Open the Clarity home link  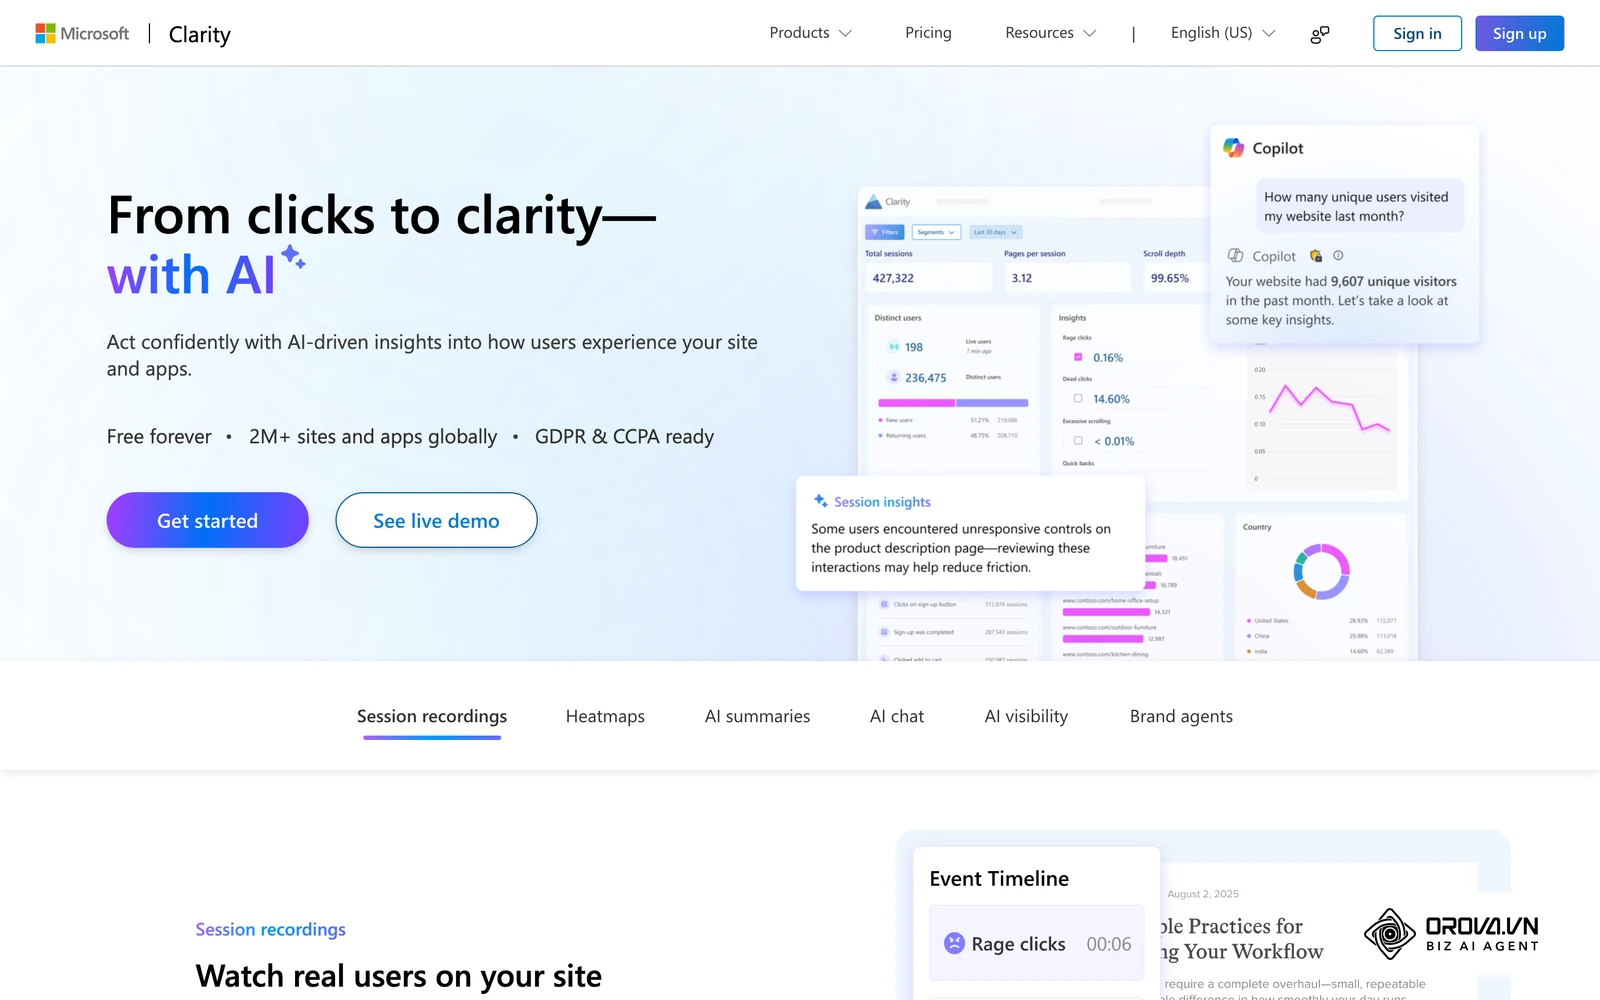coord(199,34)
